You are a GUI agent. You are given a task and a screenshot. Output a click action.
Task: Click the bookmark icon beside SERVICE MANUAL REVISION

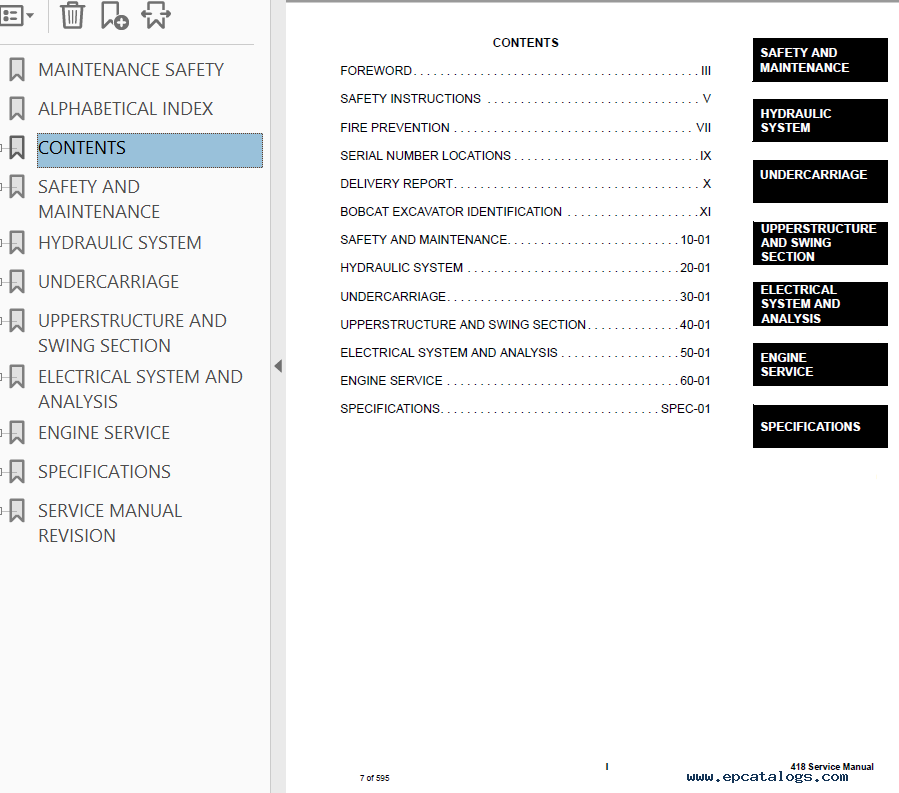pyautogui.click(x=17, y=511)
